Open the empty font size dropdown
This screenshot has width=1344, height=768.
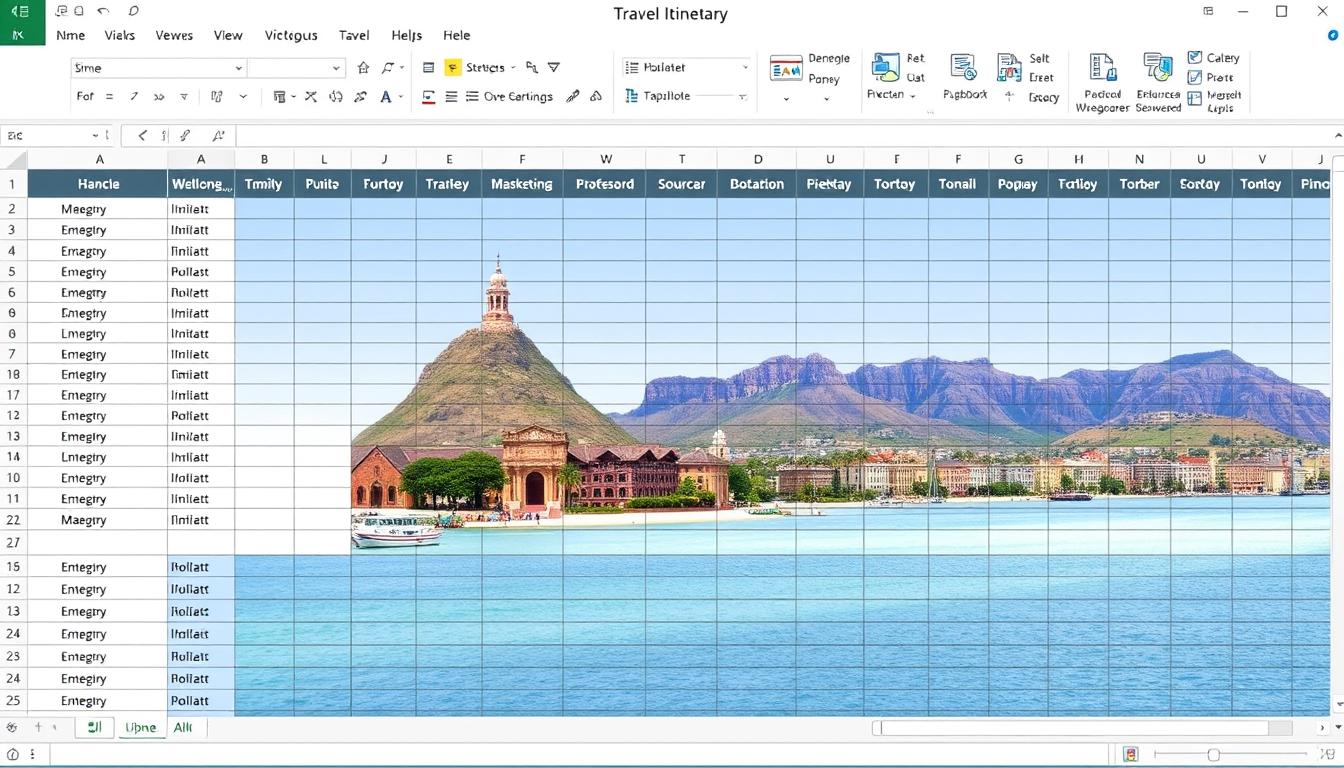336,68
